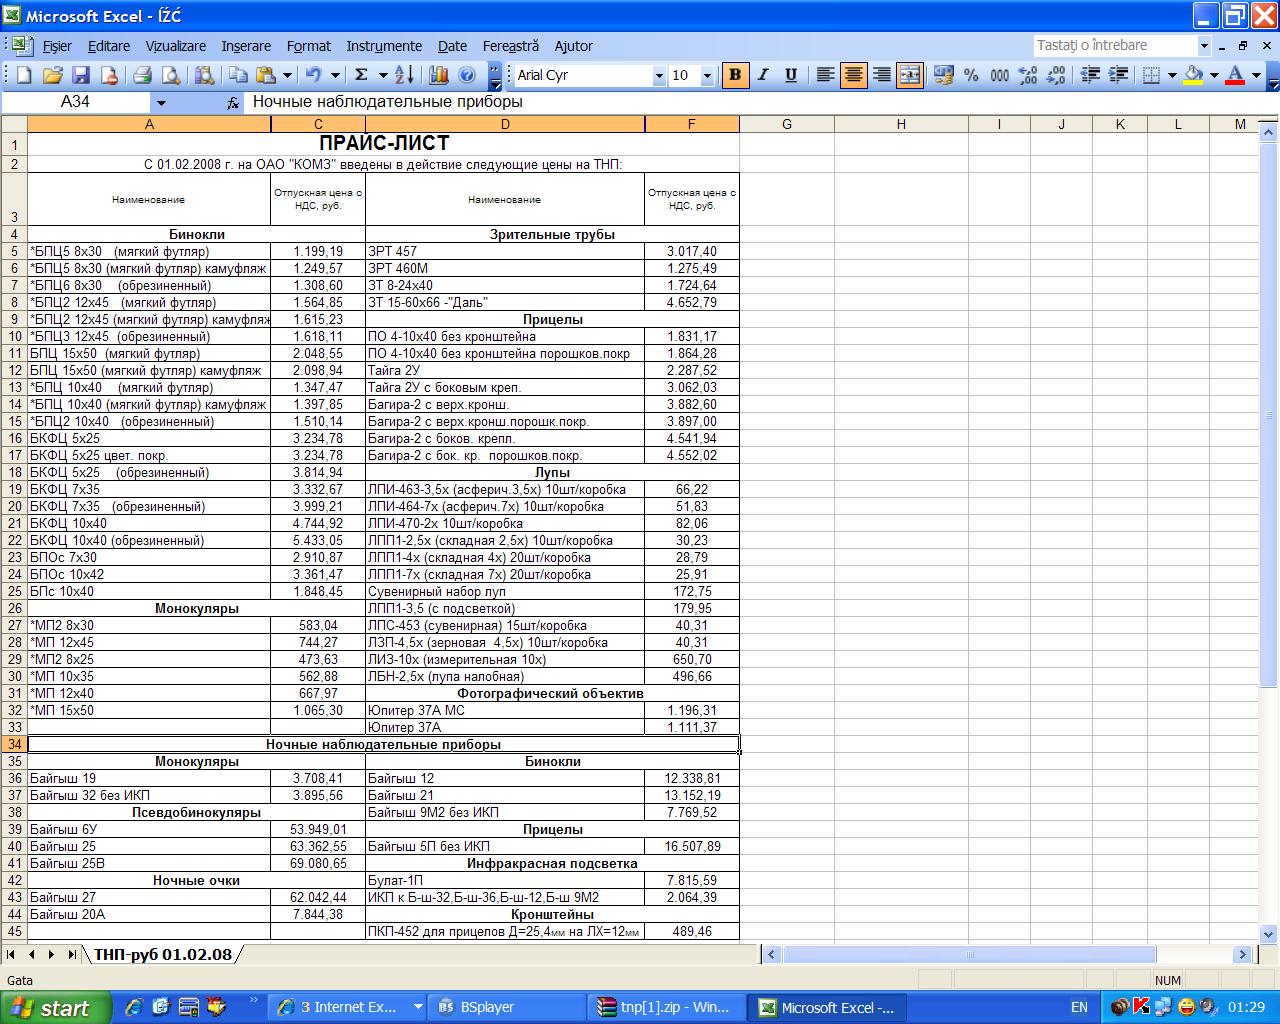The height and width of the screenshot is (1024, 1280).
Task: Open the Instrumente menu
Action: (384, 46)
